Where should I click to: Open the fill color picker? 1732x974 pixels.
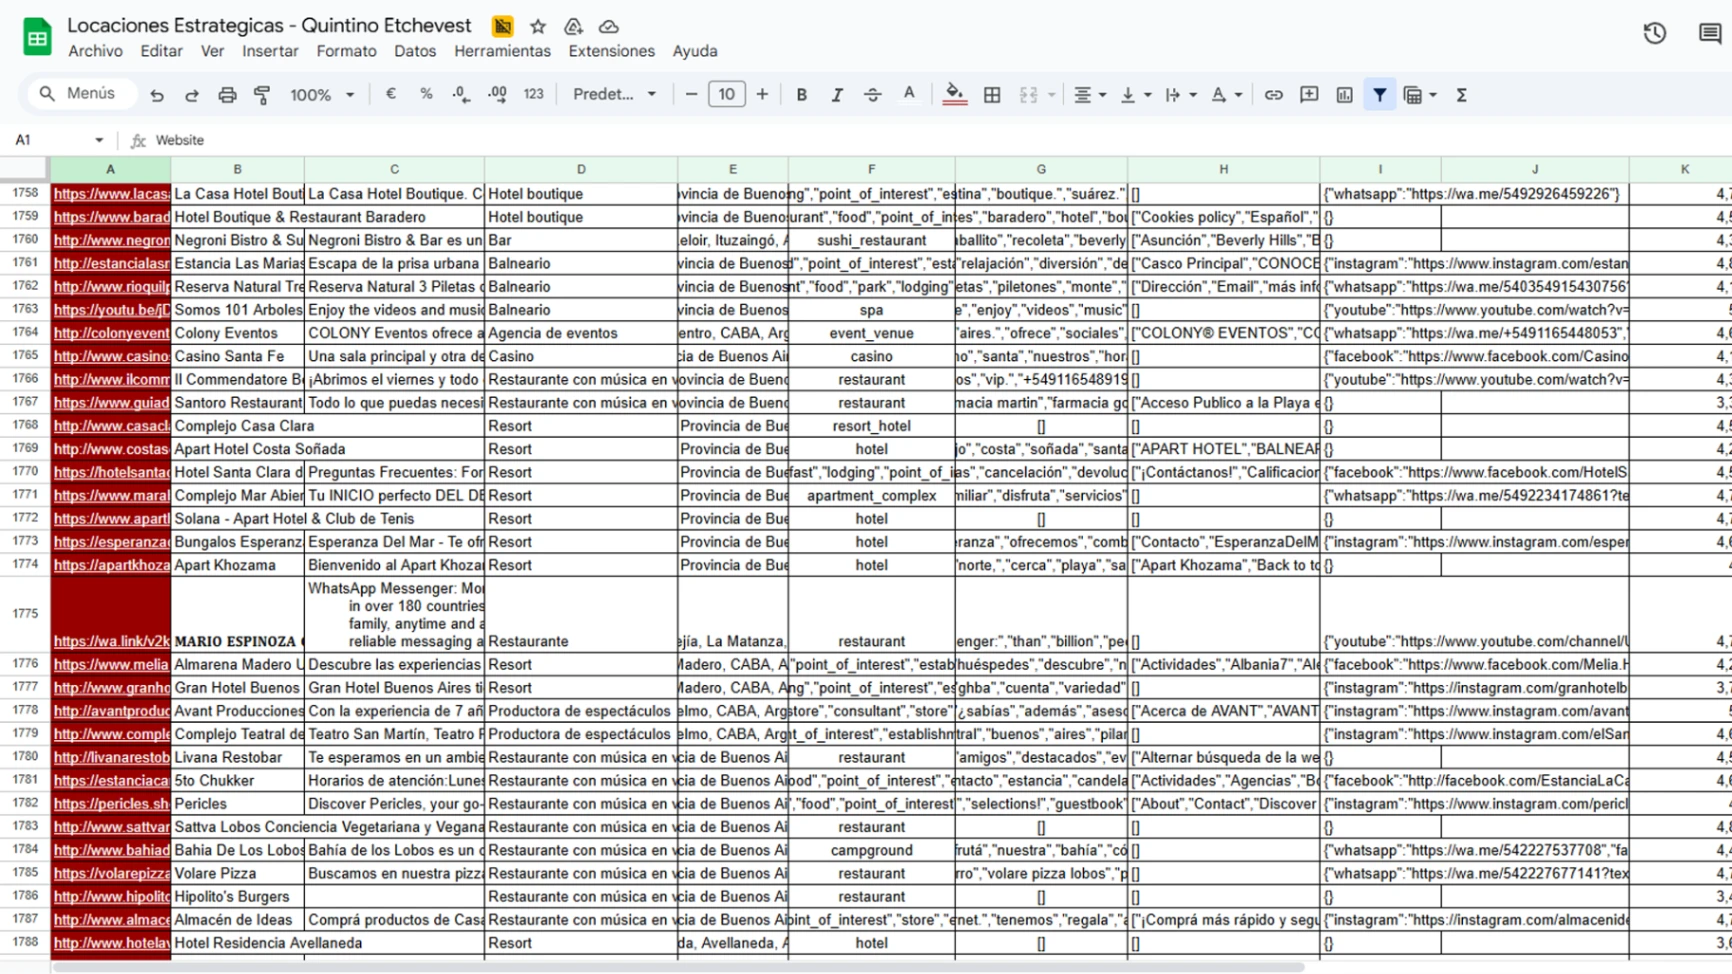pyautogui.click(x=955, y=95)
